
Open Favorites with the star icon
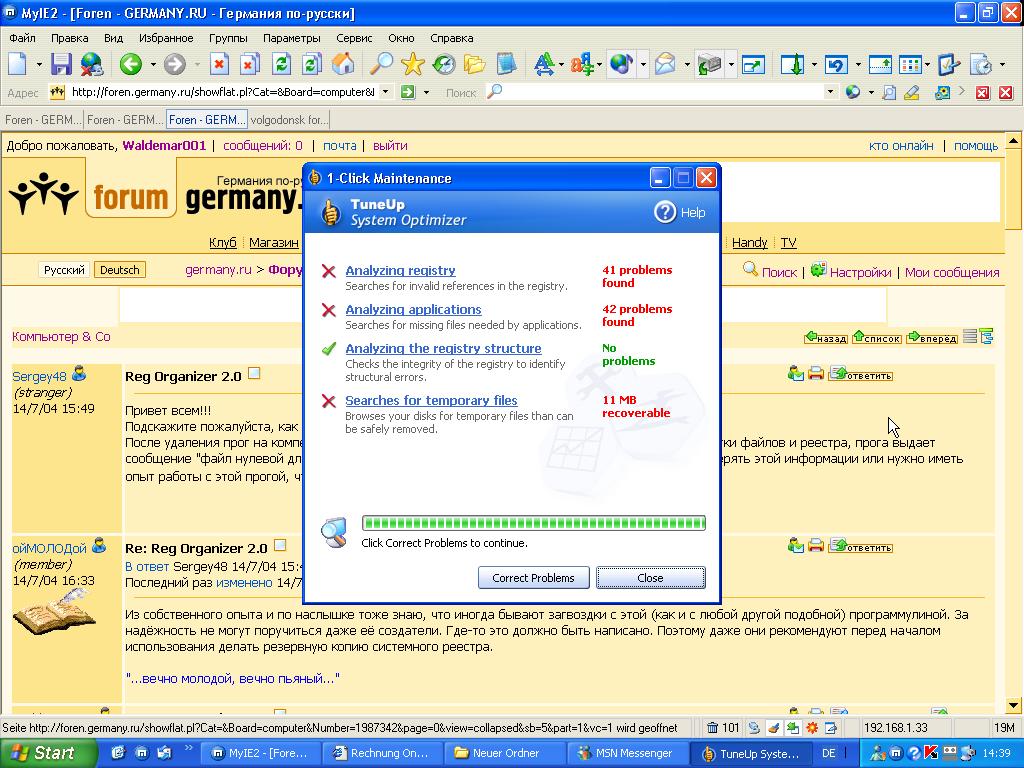click(x=413, y=64)
